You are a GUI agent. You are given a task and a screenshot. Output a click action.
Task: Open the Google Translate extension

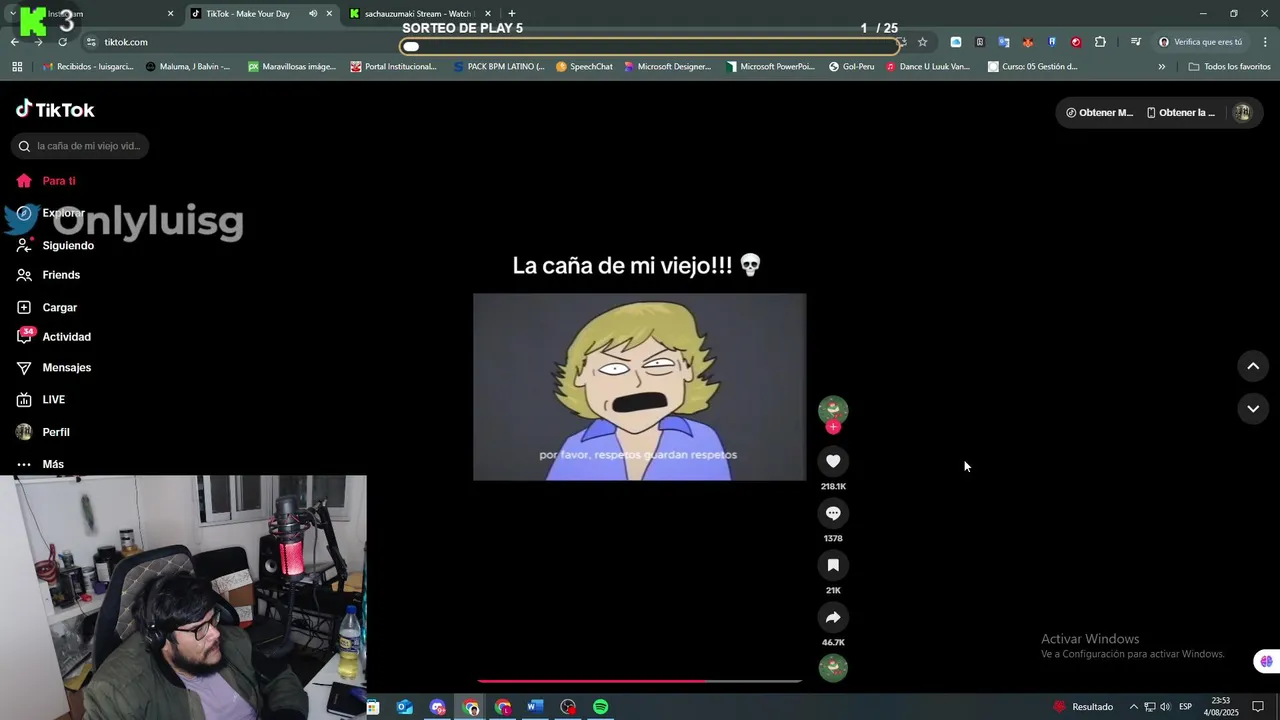(x=1004, y=42)
